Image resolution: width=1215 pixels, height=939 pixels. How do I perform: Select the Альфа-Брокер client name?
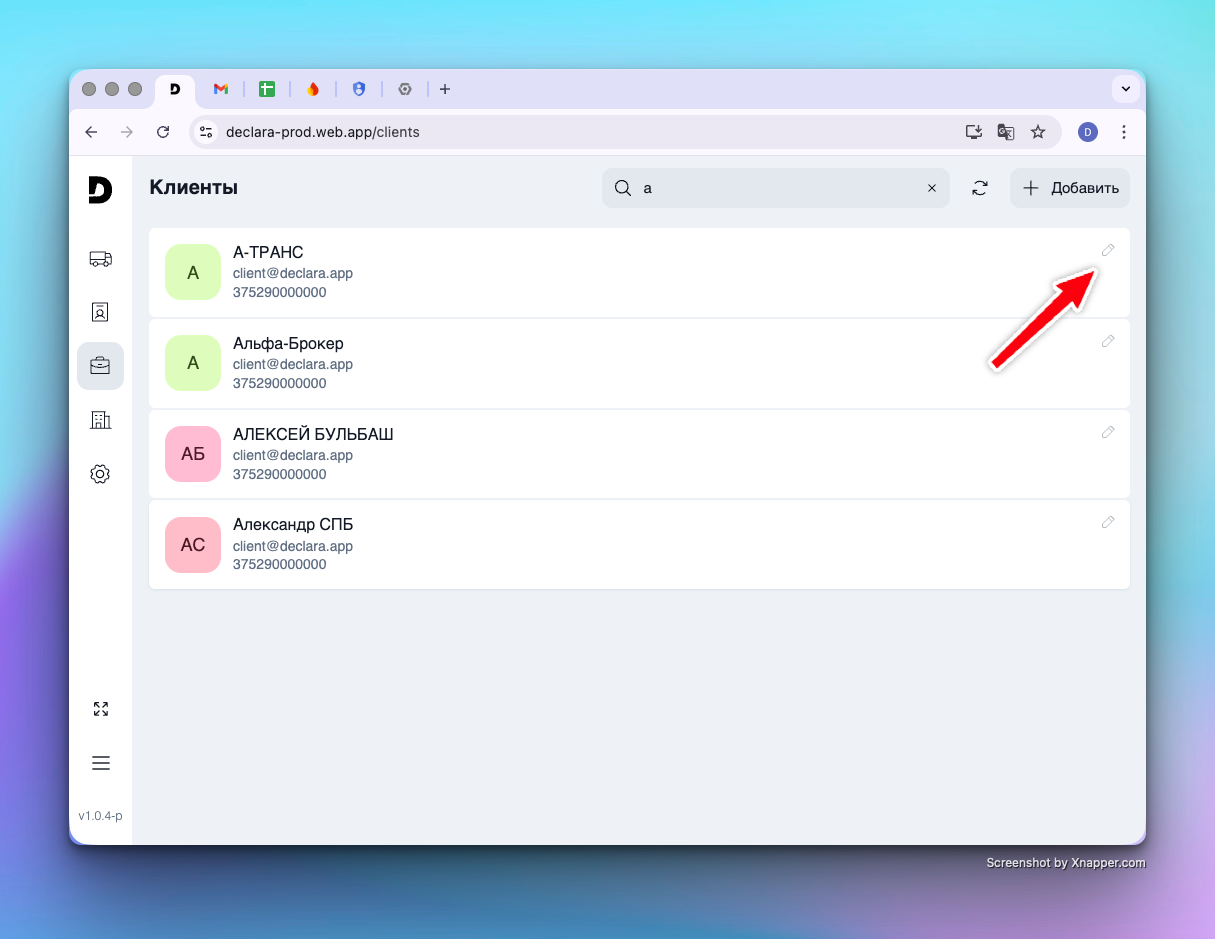(288, 344)
